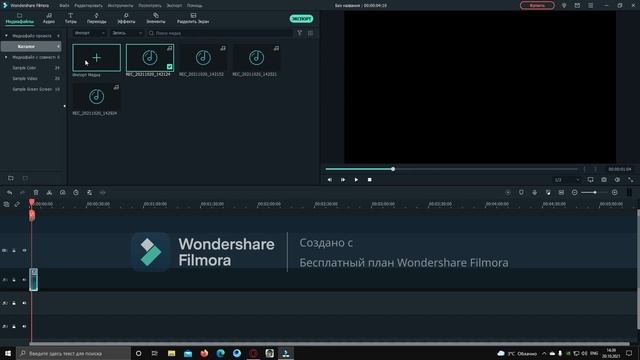
Task: Take a snapshot with the camera icon
Action: tap(604, 180)
